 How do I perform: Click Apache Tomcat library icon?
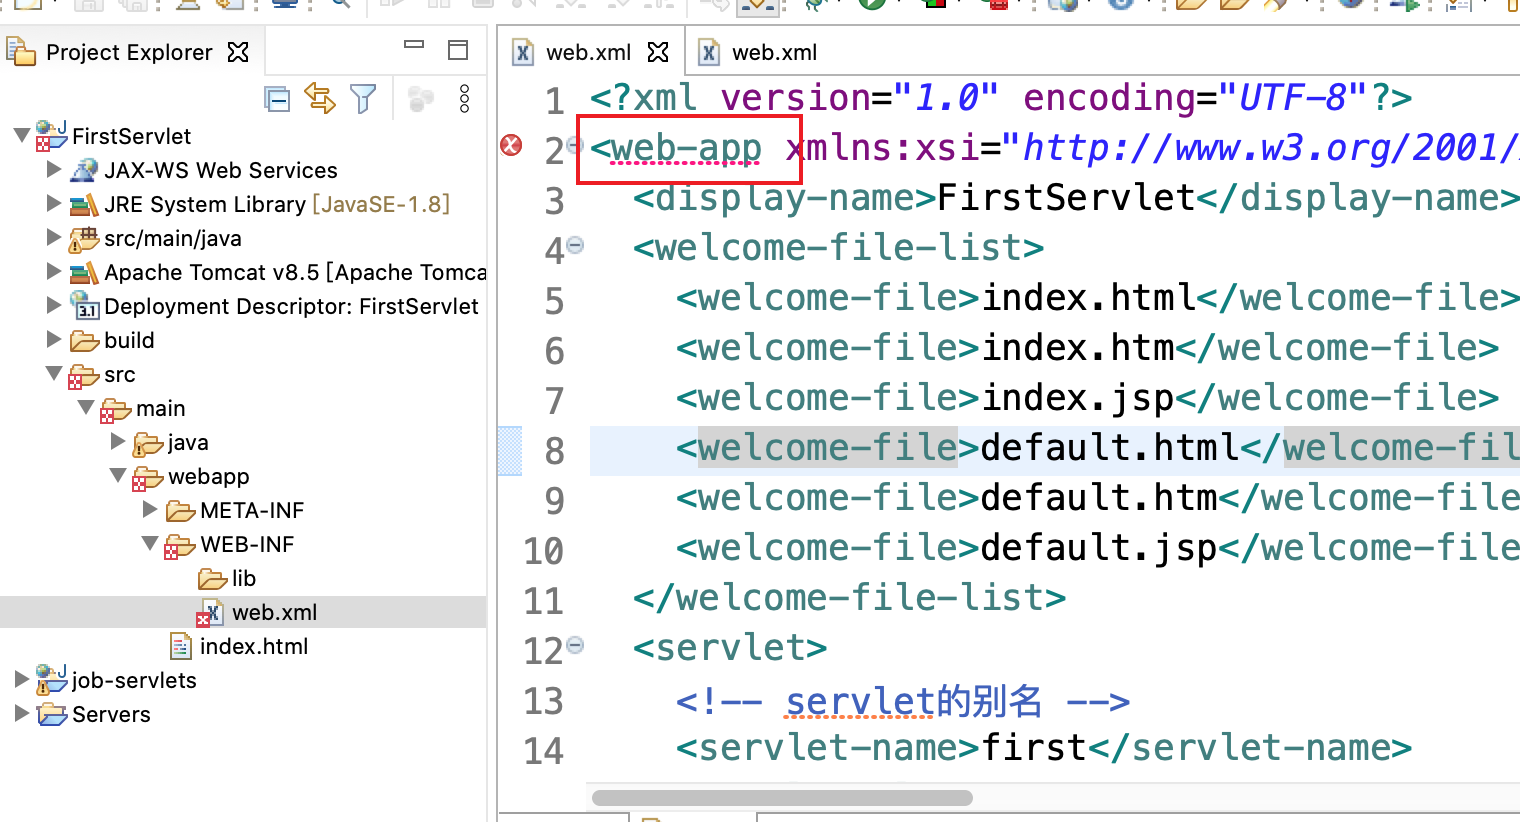84,272
